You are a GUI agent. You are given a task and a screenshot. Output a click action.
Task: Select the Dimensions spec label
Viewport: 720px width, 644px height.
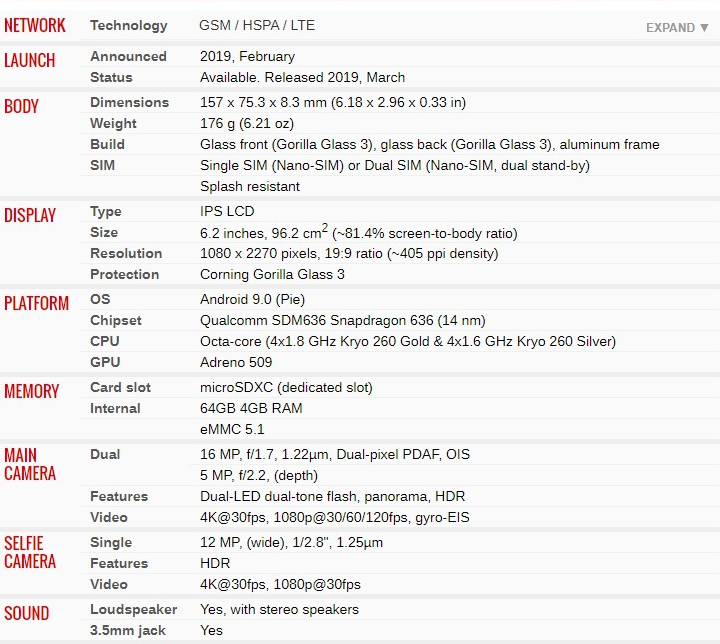(129, 102)
